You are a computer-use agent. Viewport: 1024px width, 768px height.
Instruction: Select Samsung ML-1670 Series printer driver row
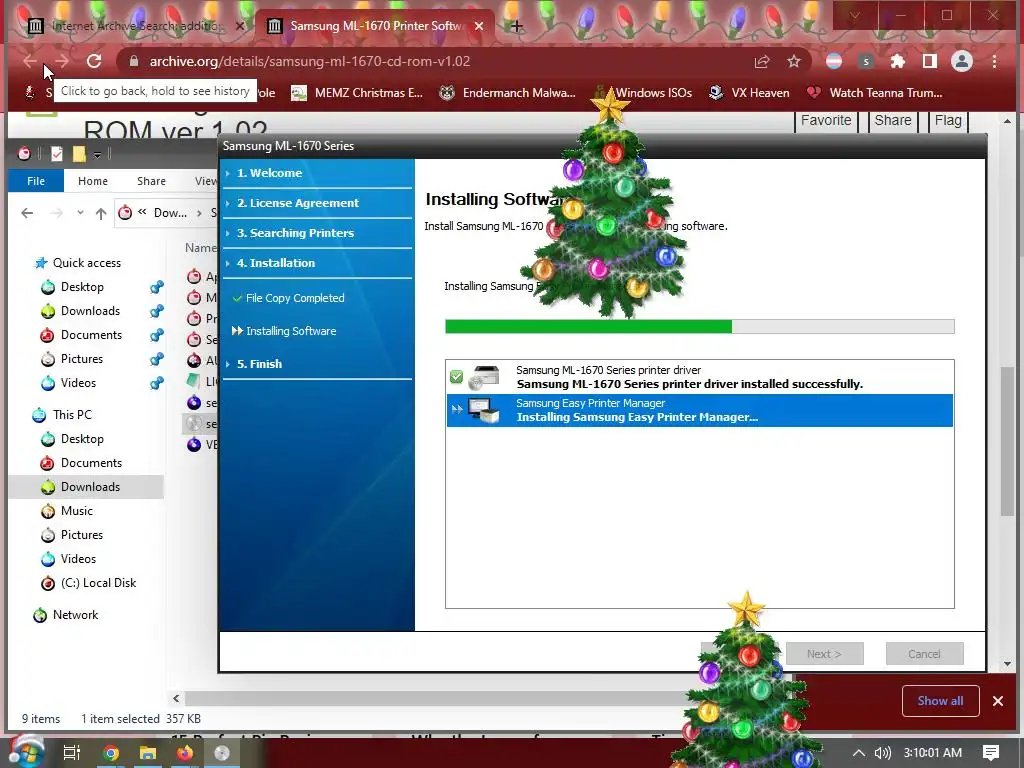point(699,377)
